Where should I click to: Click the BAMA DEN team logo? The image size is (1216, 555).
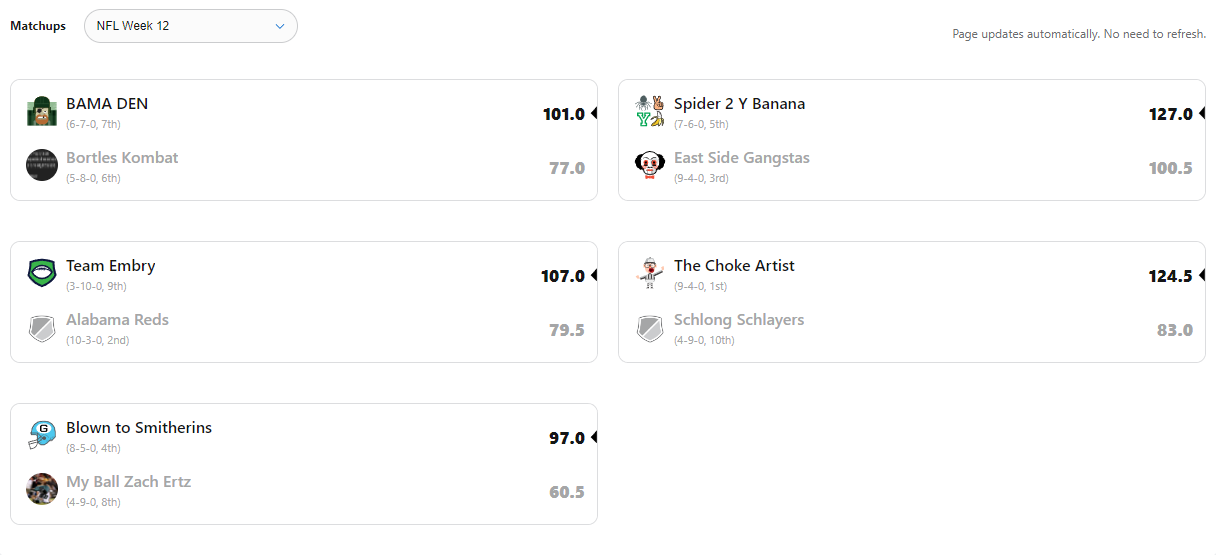tap(42, 111)
